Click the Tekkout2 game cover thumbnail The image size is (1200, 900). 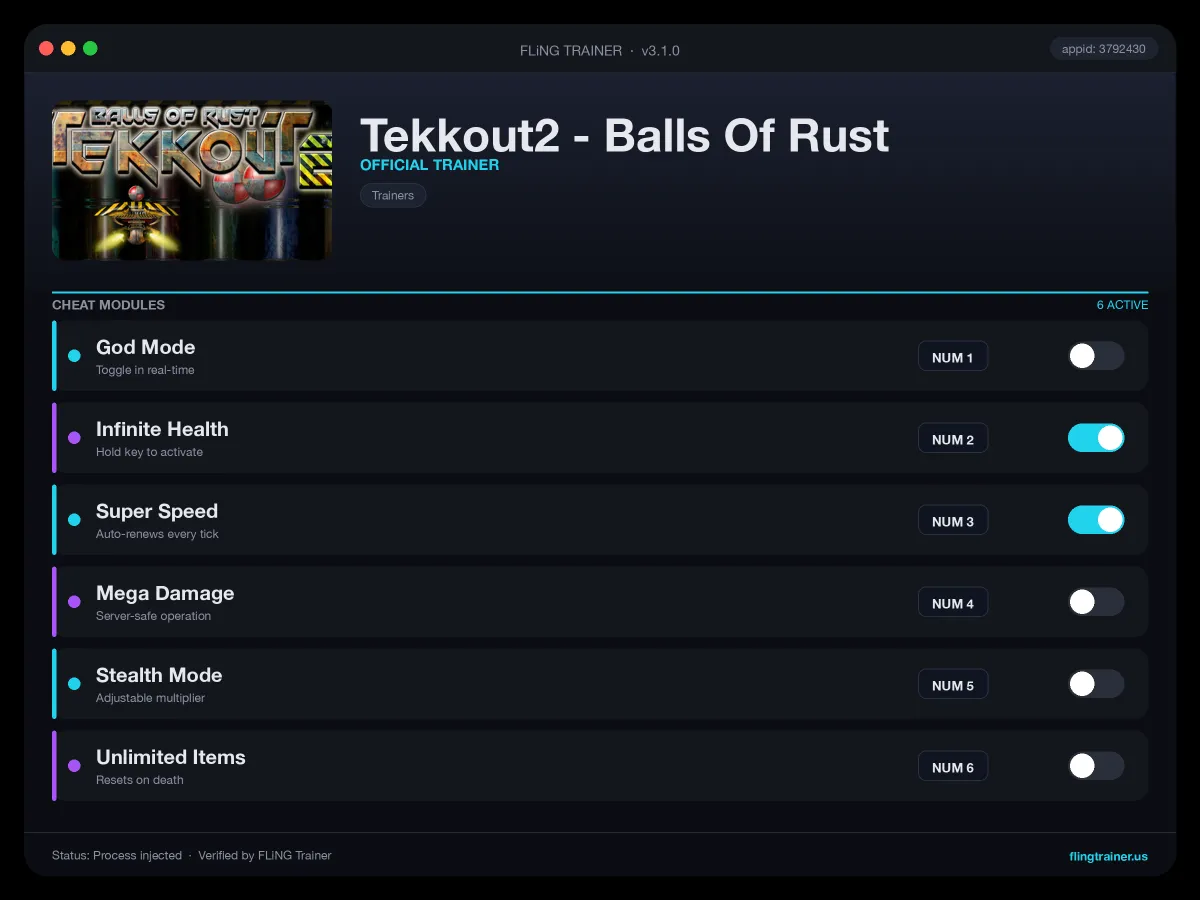click(x=192, y=180)
